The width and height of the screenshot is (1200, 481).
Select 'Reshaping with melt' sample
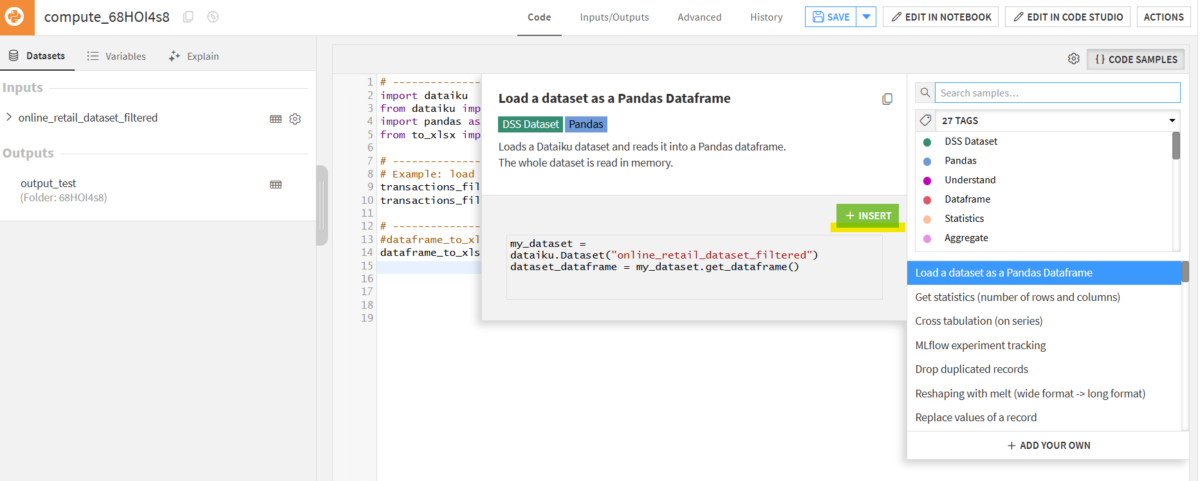[1044, 393]
